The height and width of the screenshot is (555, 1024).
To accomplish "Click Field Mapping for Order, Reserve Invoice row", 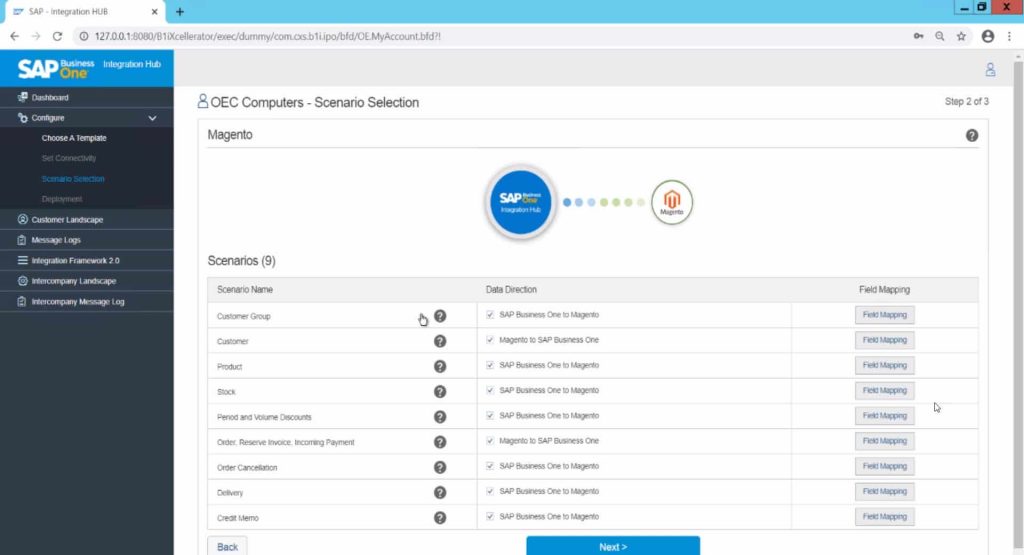I will (884, 441).
